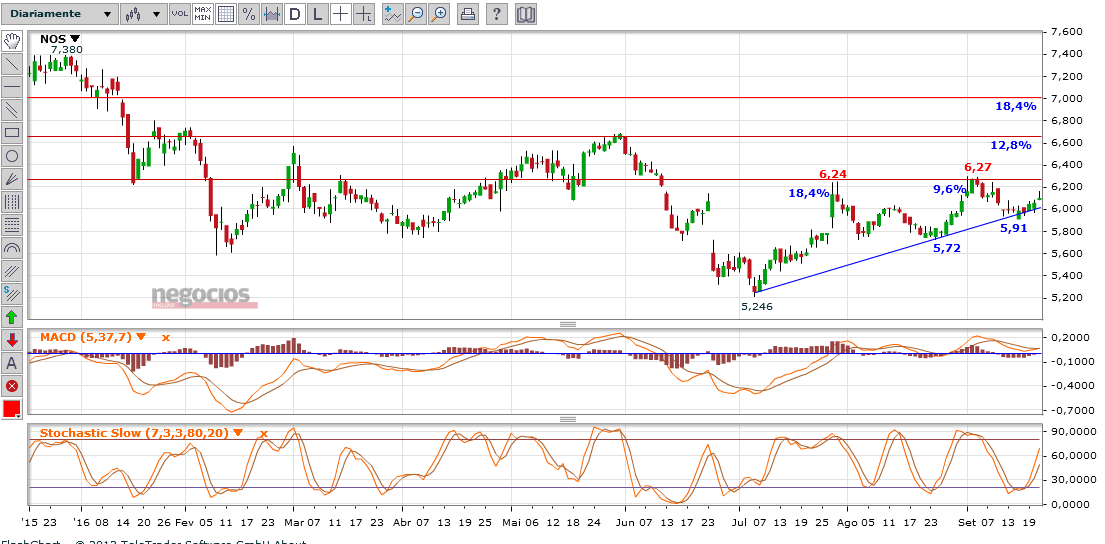Toggle the VOL volume display
This screenshot has width=1105, height=544.
tap(180, 14)
